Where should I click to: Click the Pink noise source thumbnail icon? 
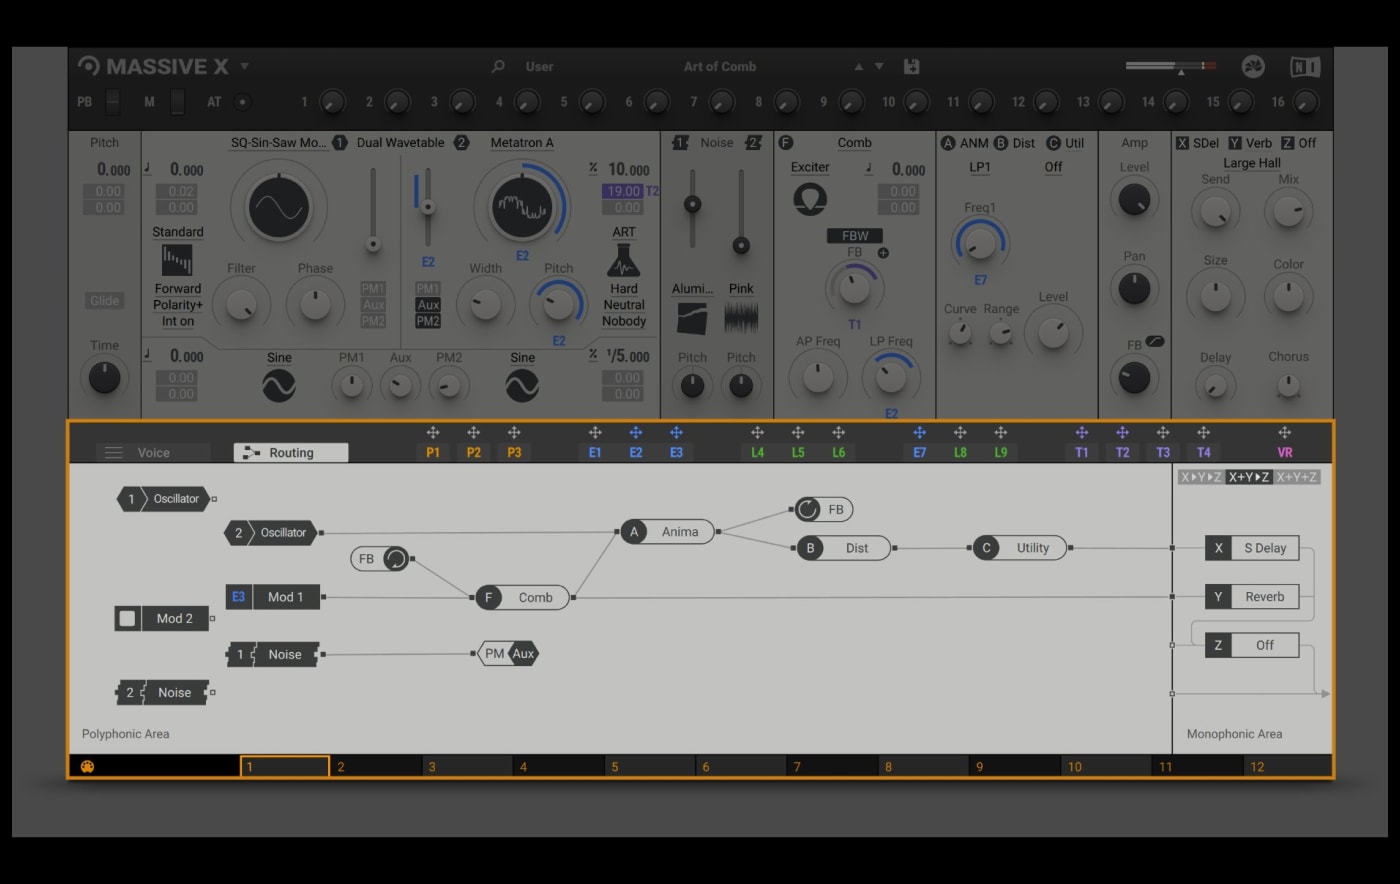[741, 318]
